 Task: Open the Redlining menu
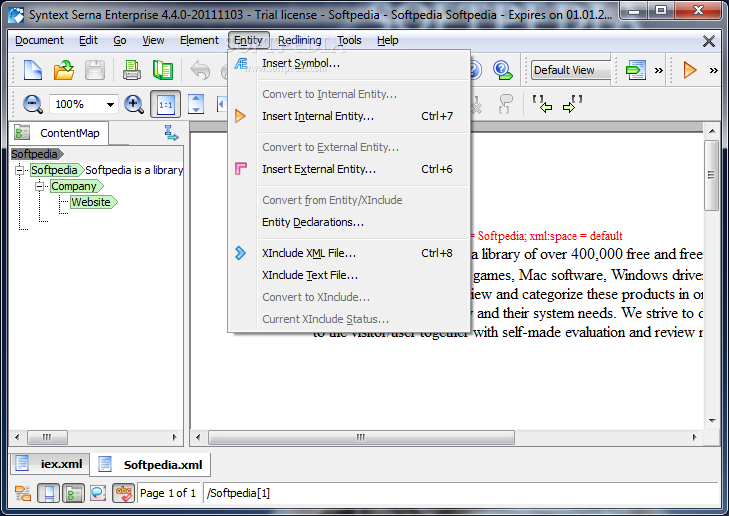pyautogui.click(x=300, y=40)
